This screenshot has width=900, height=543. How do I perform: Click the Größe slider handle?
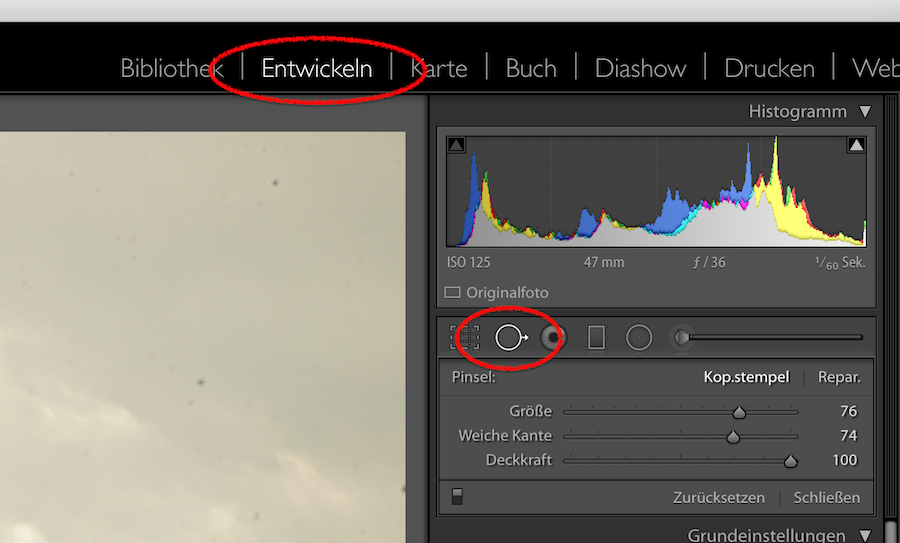coord(739,412)
